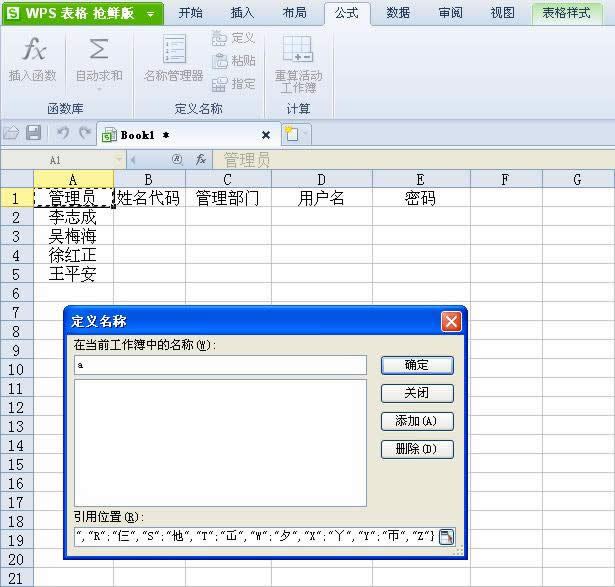This screenshot has width=615, height=587.
Task: Click the magnifier icon beside formula bar
Action: click(177, 159)
